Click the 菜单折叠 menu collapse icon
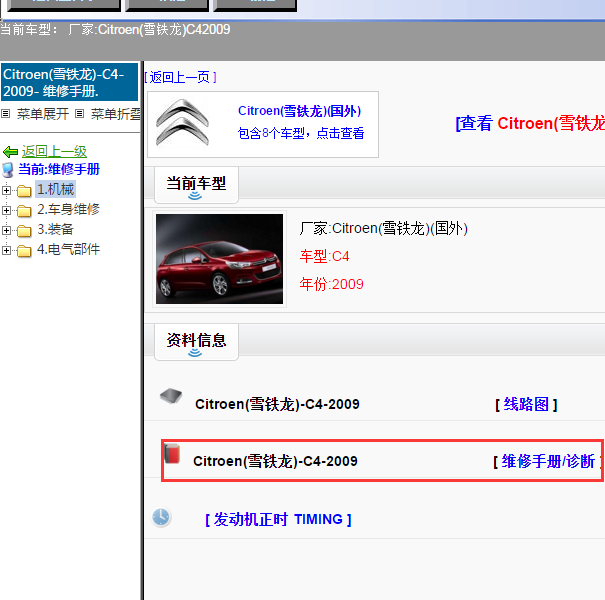 79,113
